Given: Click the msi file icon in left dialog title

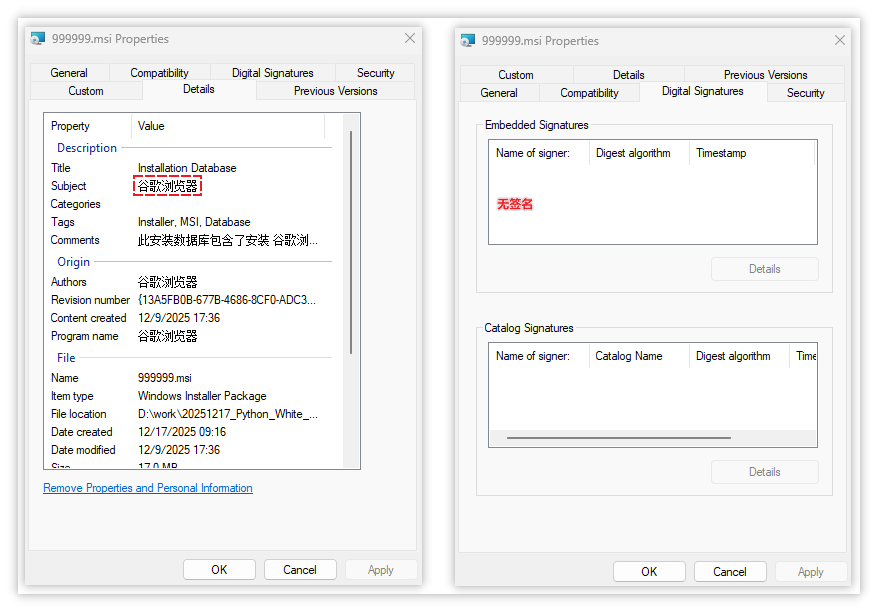Looking at the screenshot, I should tap(38, 39).
